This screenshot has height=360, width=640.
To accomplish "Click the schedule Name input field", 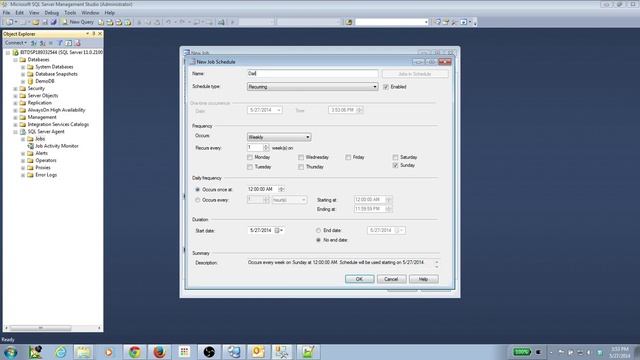I will (x=312, y=73).
